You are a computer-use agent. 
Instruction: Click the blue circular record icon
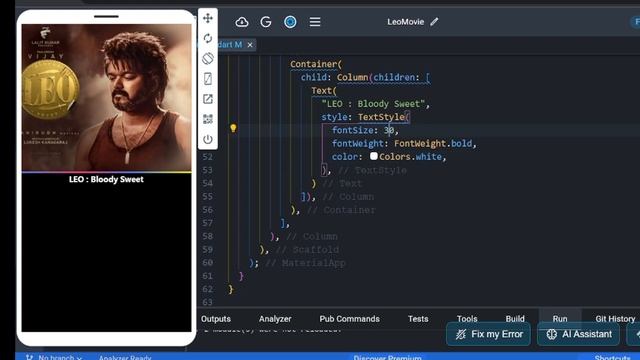pyautogui.click(x=290, y=22)
